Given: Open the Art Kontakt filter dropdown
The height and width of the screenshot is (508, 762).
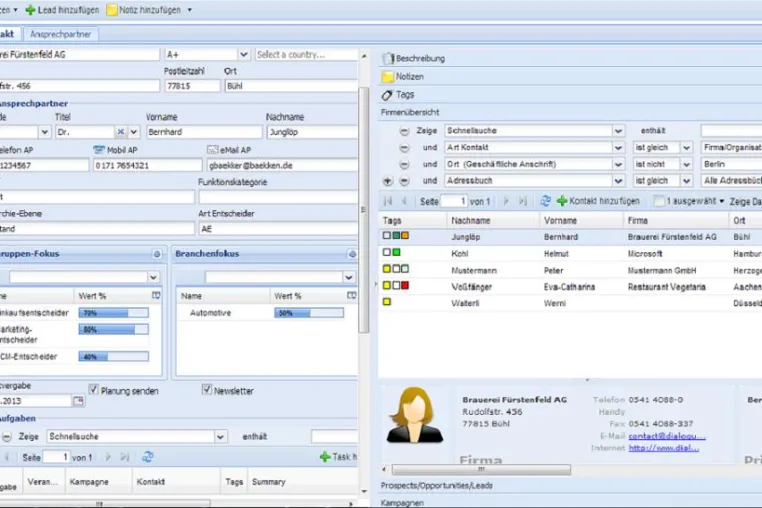Looking at the screenshot, I should coord(618,147).
